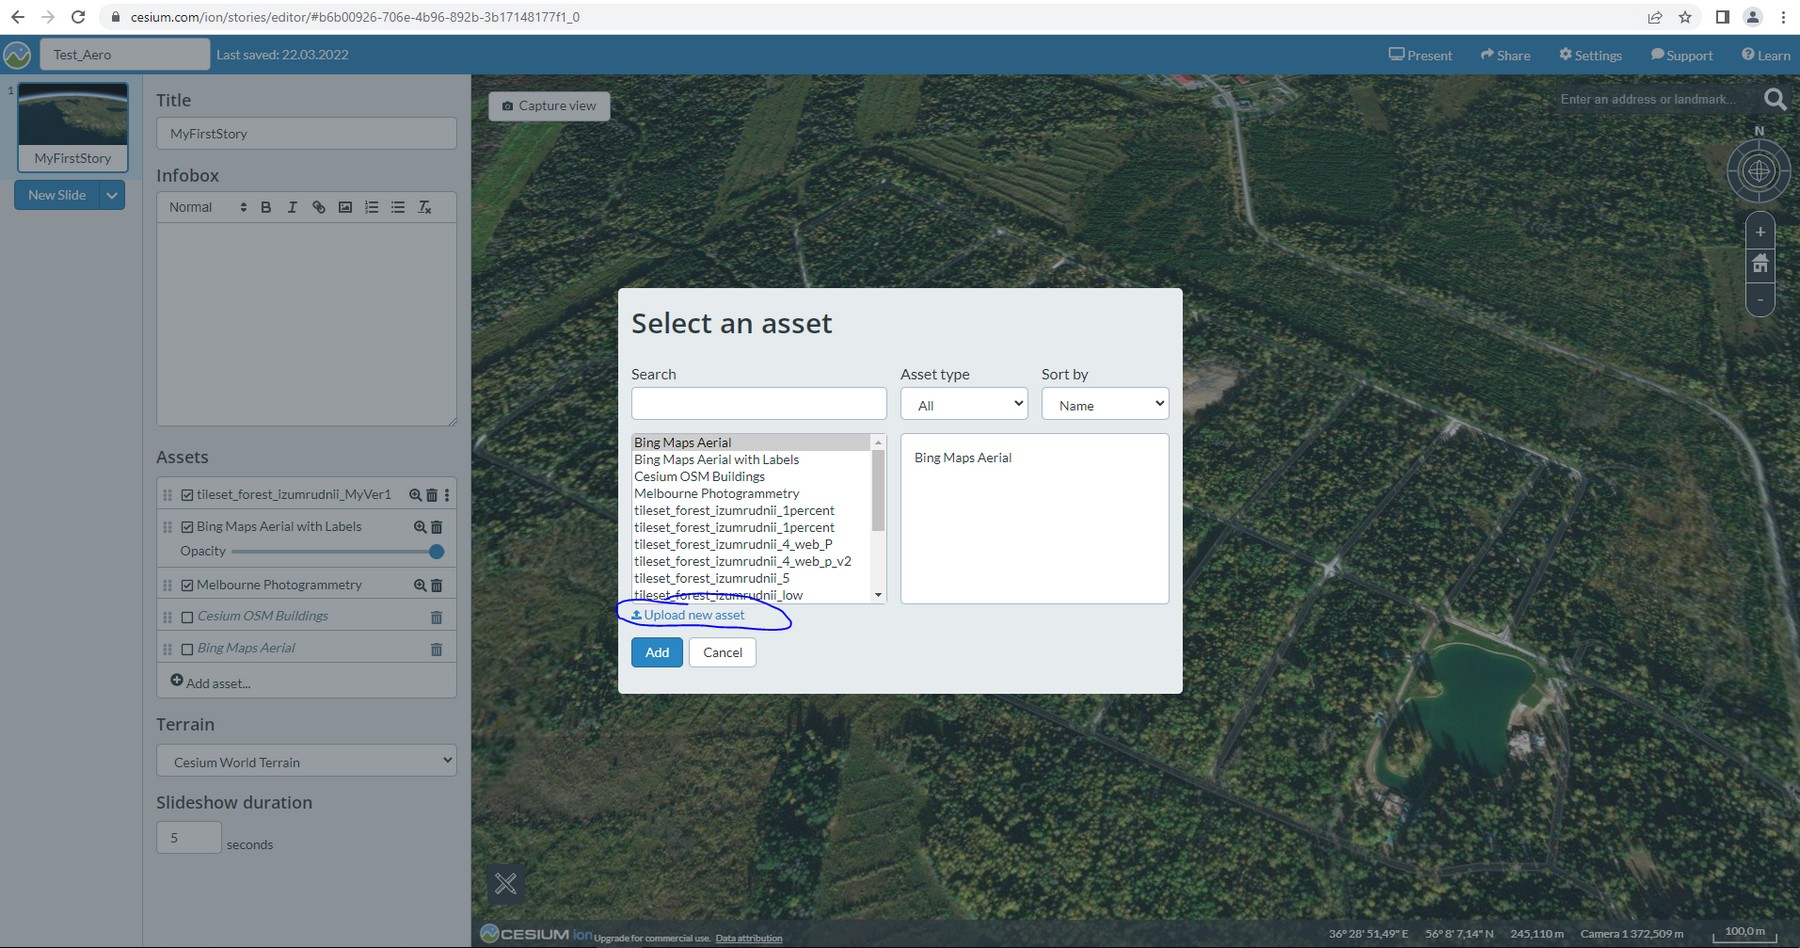
Task: Delete Cesium OSM Buildings asset
Action: 436,617
